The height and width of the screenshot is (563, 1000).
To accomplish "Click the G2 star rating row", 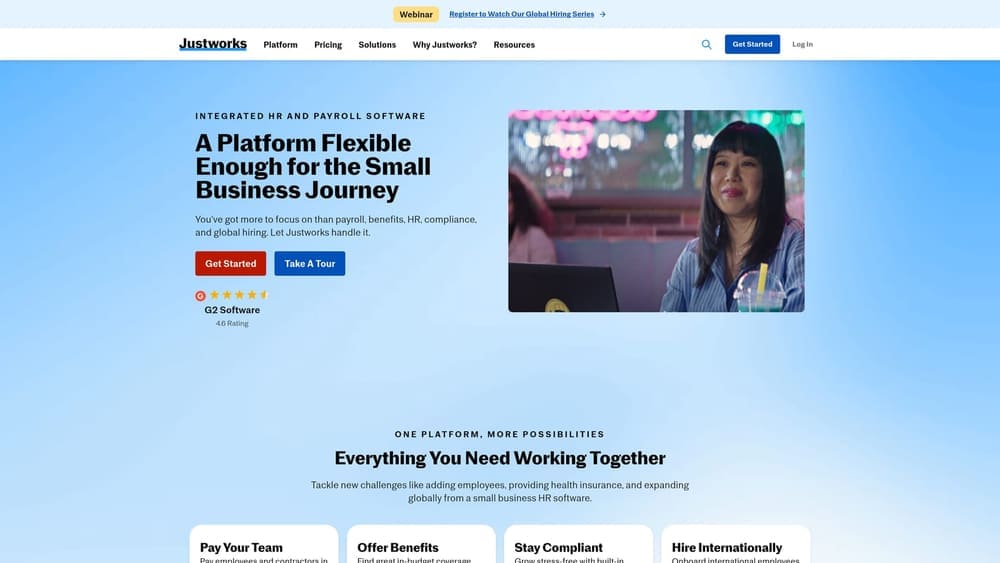I will (x=239, y=295).
